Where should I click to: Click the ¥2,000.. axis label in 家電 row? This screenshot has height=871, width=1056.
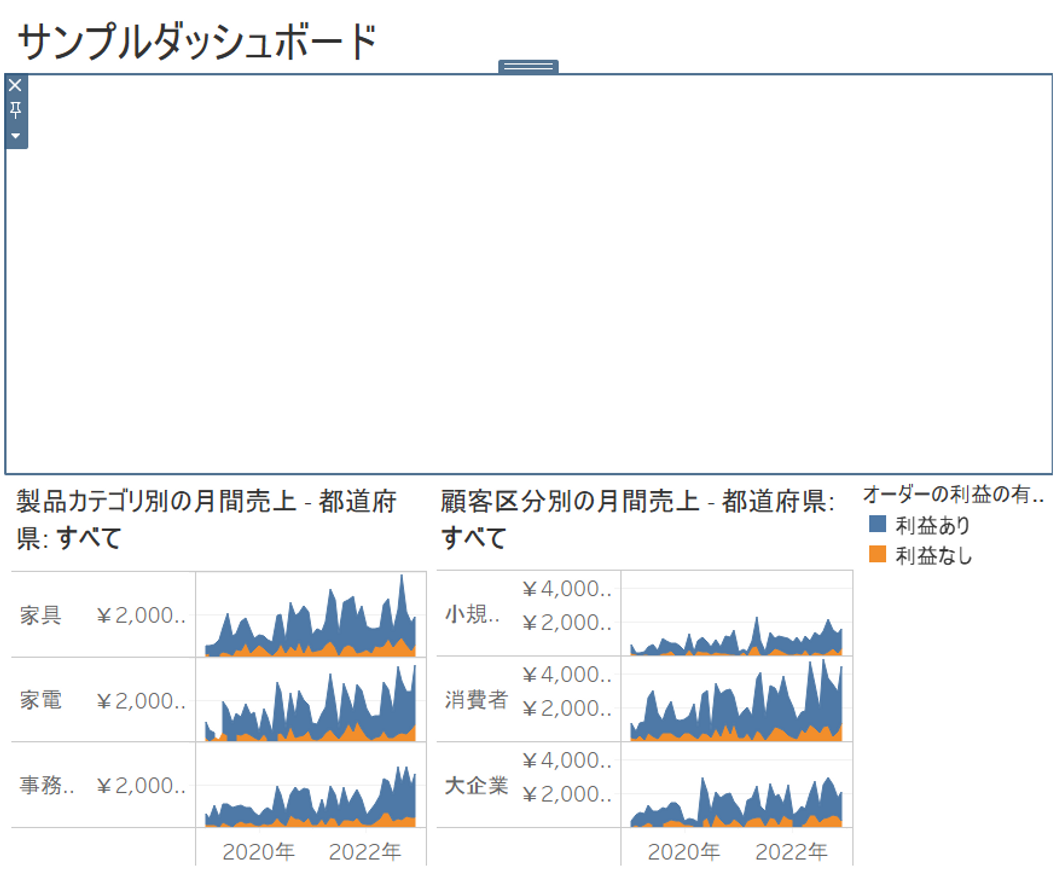click(141, 701)
